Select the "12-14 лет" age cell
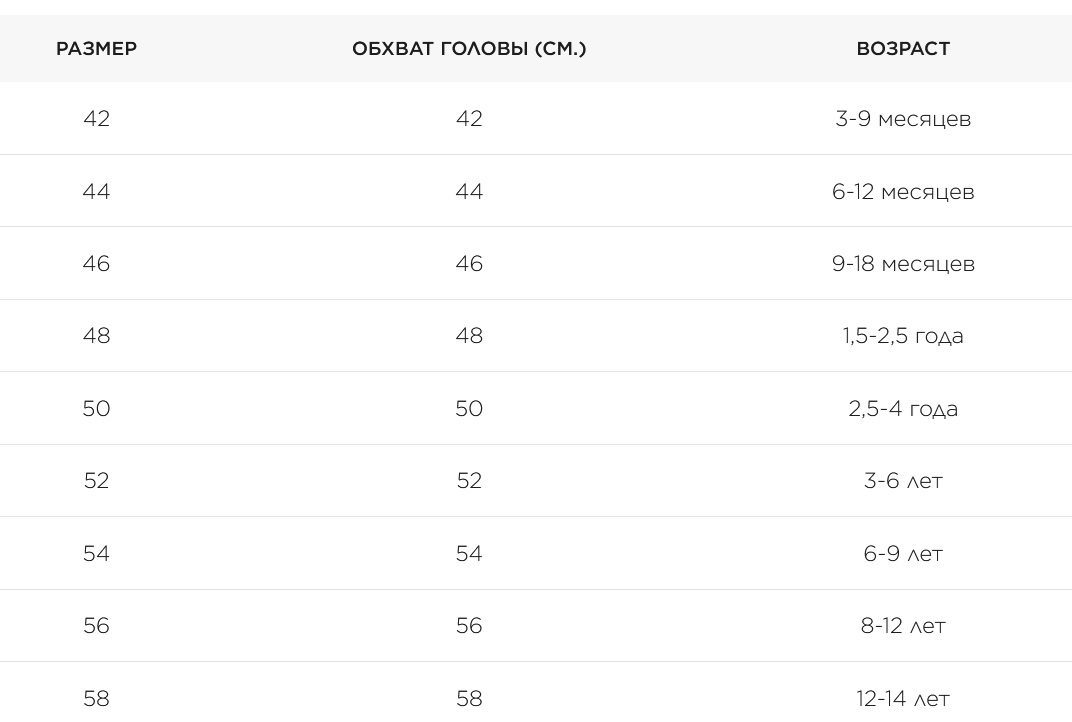Screen dimensions: 1072x722 (x=903, y=698)
